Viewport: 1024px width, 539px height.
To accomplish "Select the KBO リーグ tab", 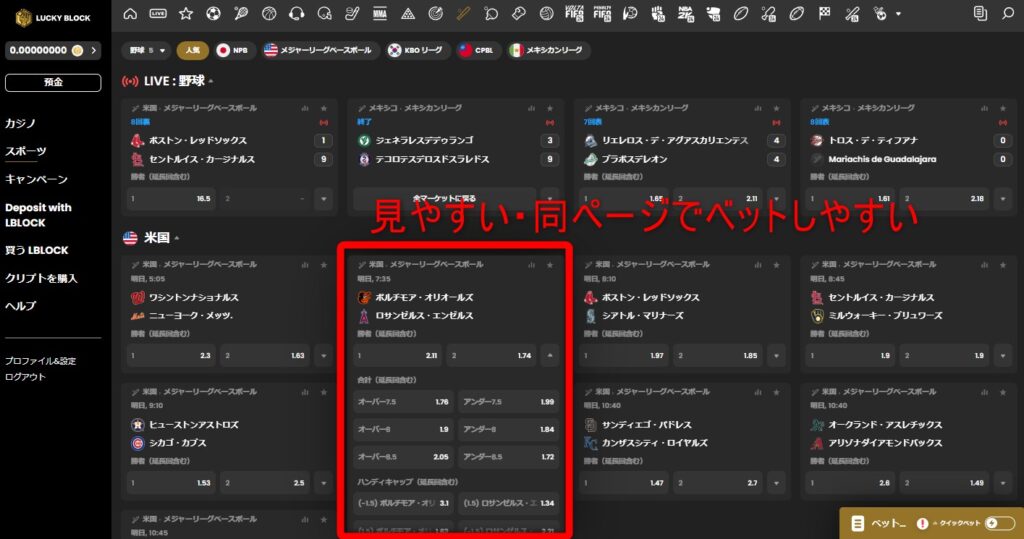I will click(x=417, y=50).
